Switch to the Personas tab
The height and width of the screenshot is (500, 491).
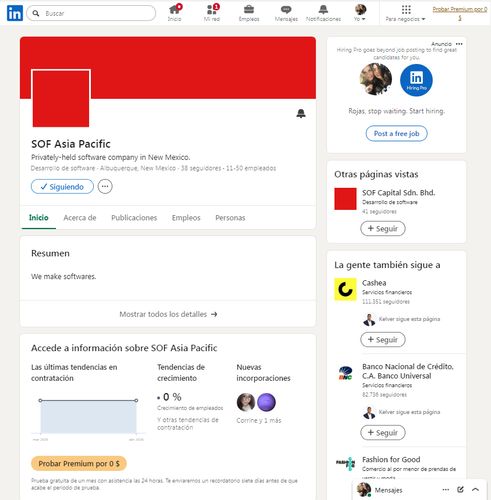[x=230, y=218]
